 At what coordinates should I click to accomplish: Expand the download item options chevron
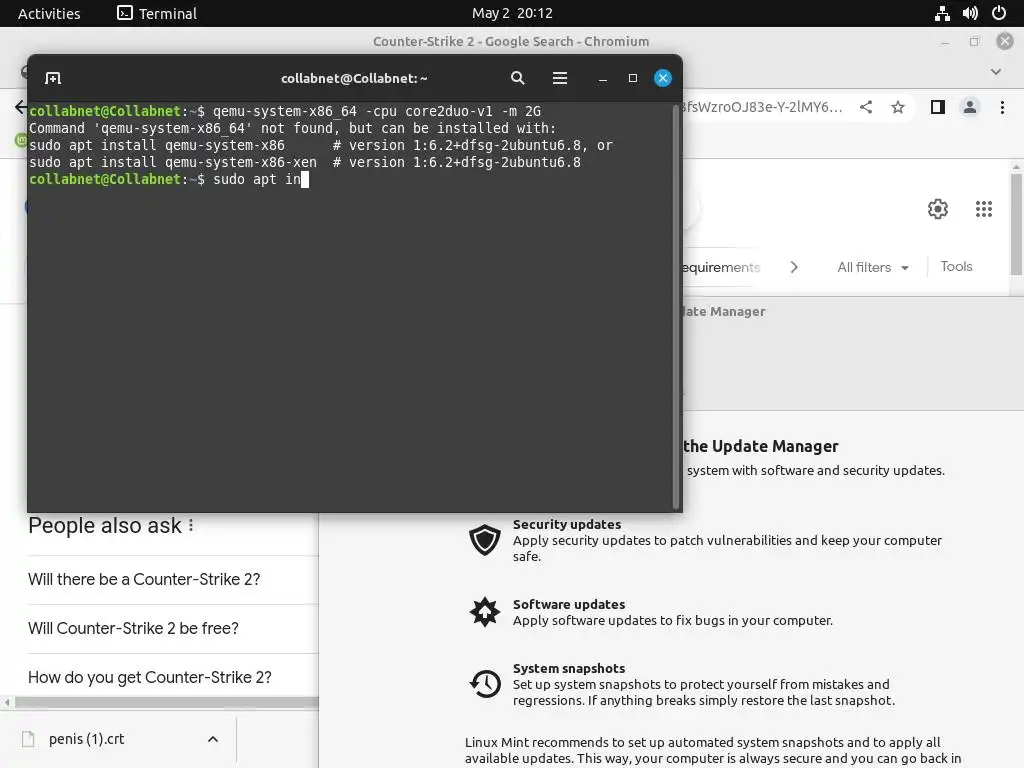[212, 739]
